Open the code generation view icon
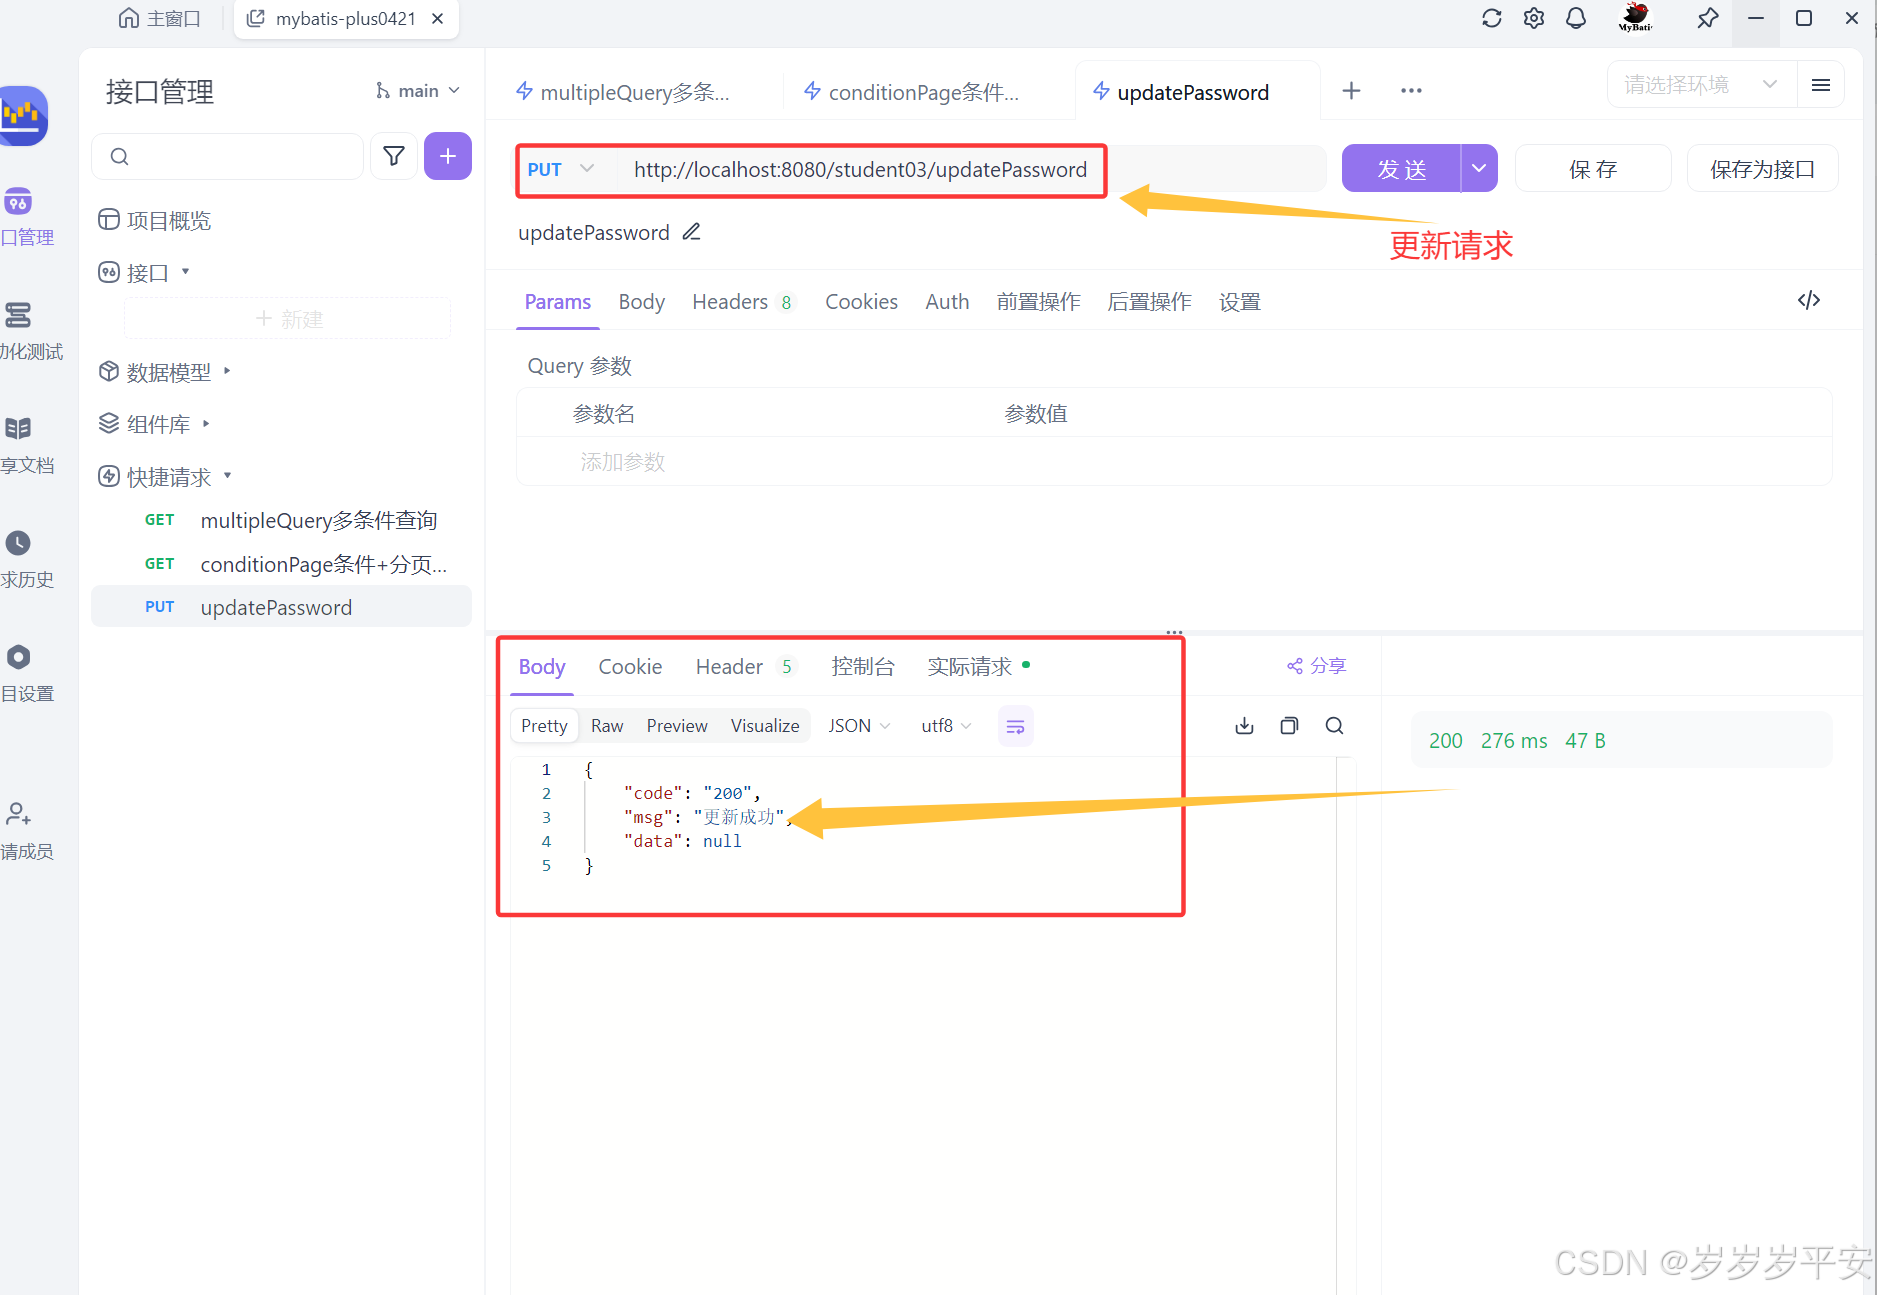This screenshot has height=1295, width=1877. 1808,300
